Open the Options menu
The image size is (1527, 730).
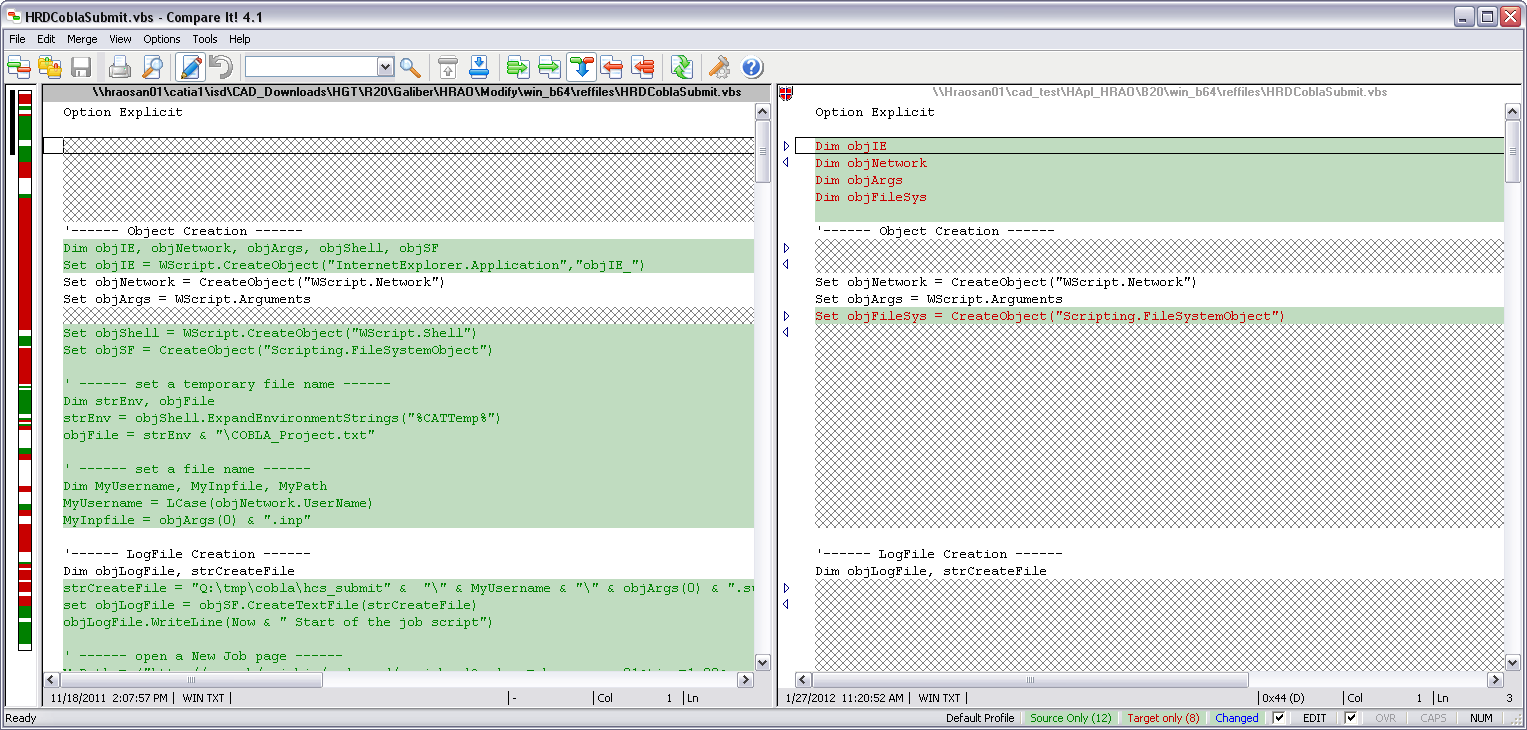point(162,39)
